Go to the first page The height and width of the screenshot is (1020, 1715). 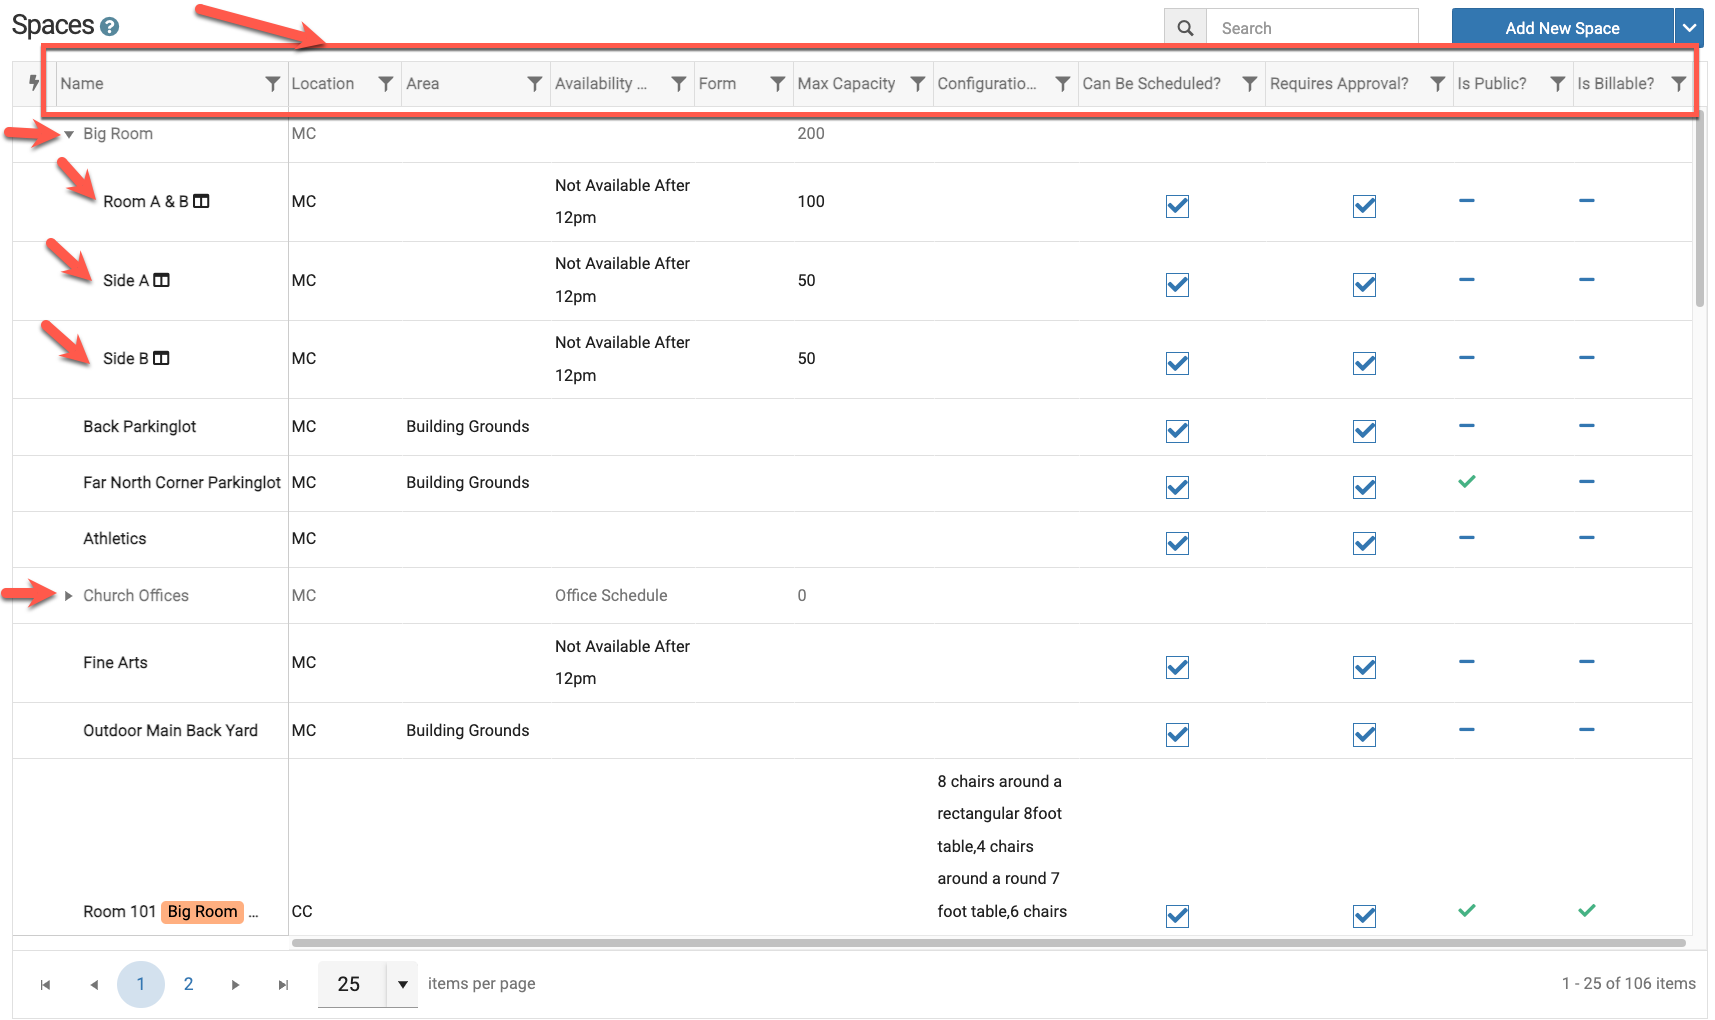pyautogui.click(x=45, y=985)
